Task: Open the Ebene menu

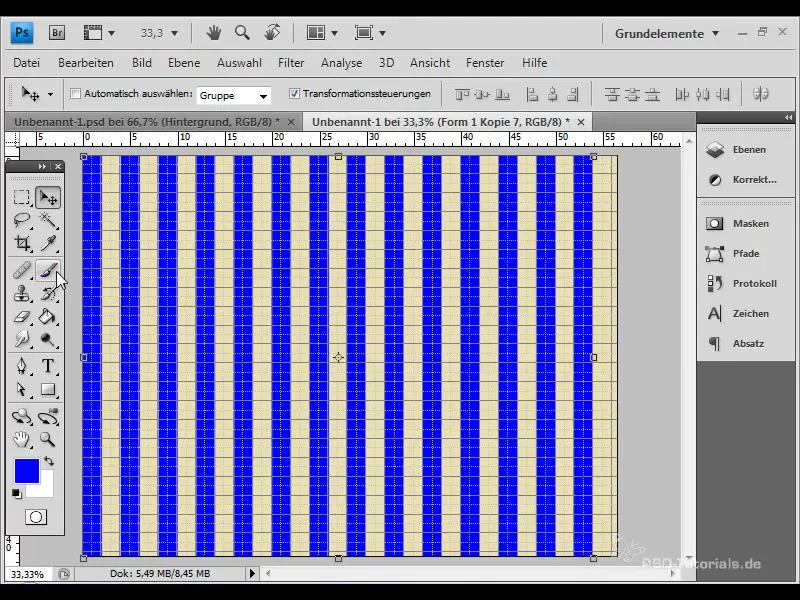Action: 184,63
